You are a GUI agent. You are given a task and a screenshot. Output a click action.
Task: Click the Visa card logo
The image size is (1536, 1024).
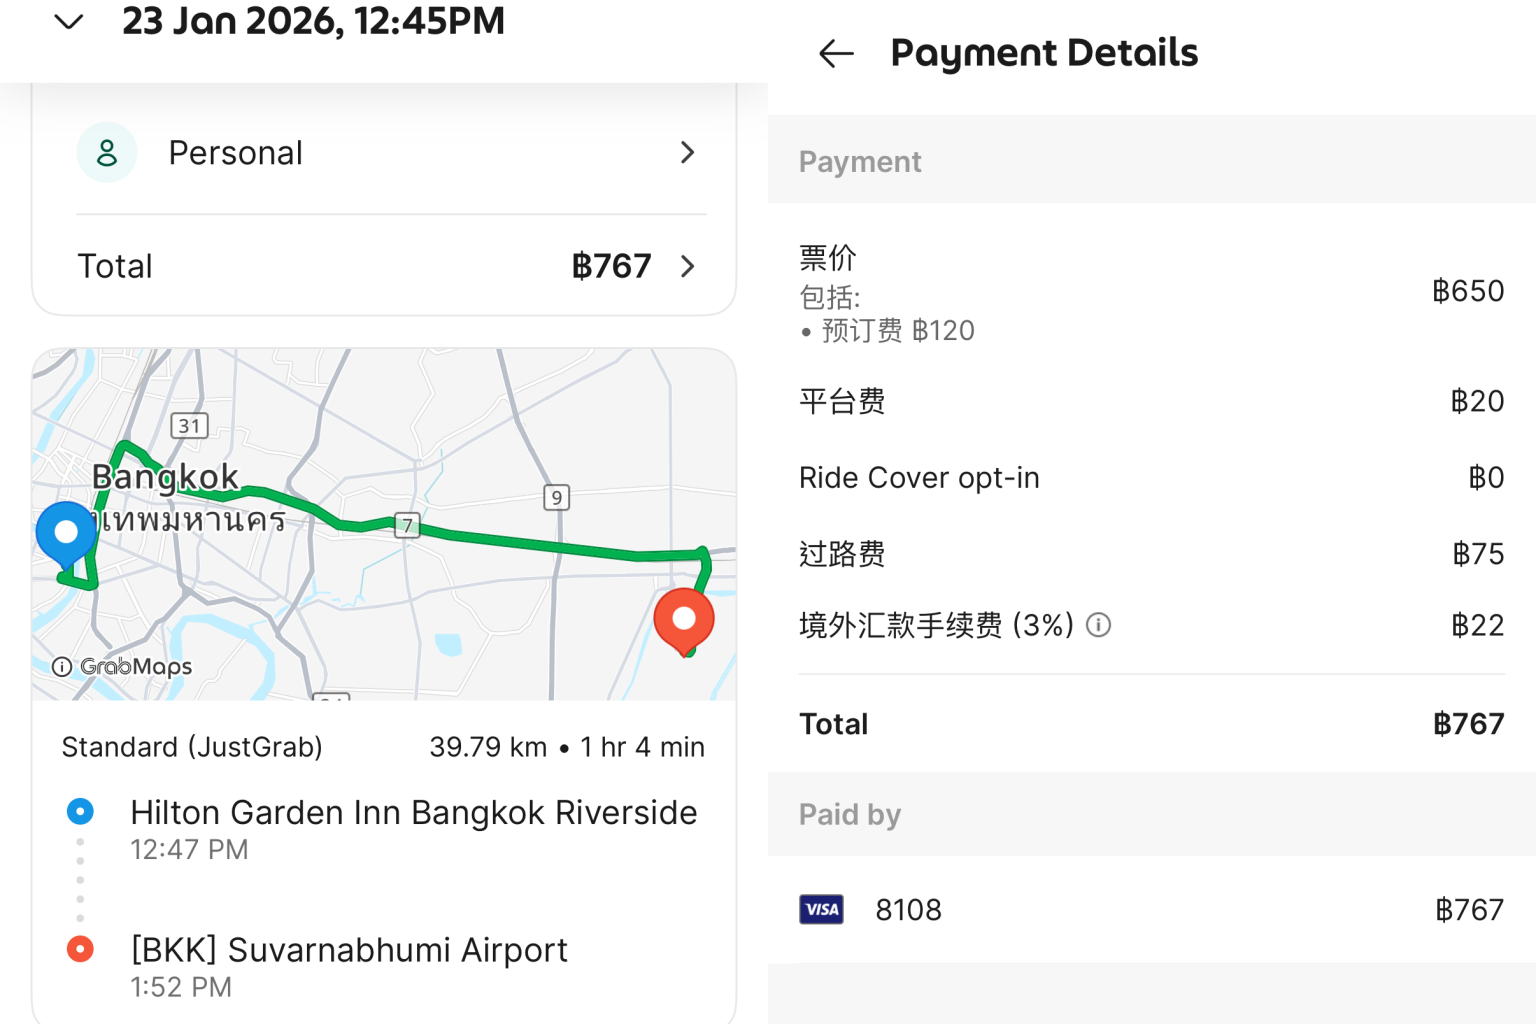(x=821, y=909)
